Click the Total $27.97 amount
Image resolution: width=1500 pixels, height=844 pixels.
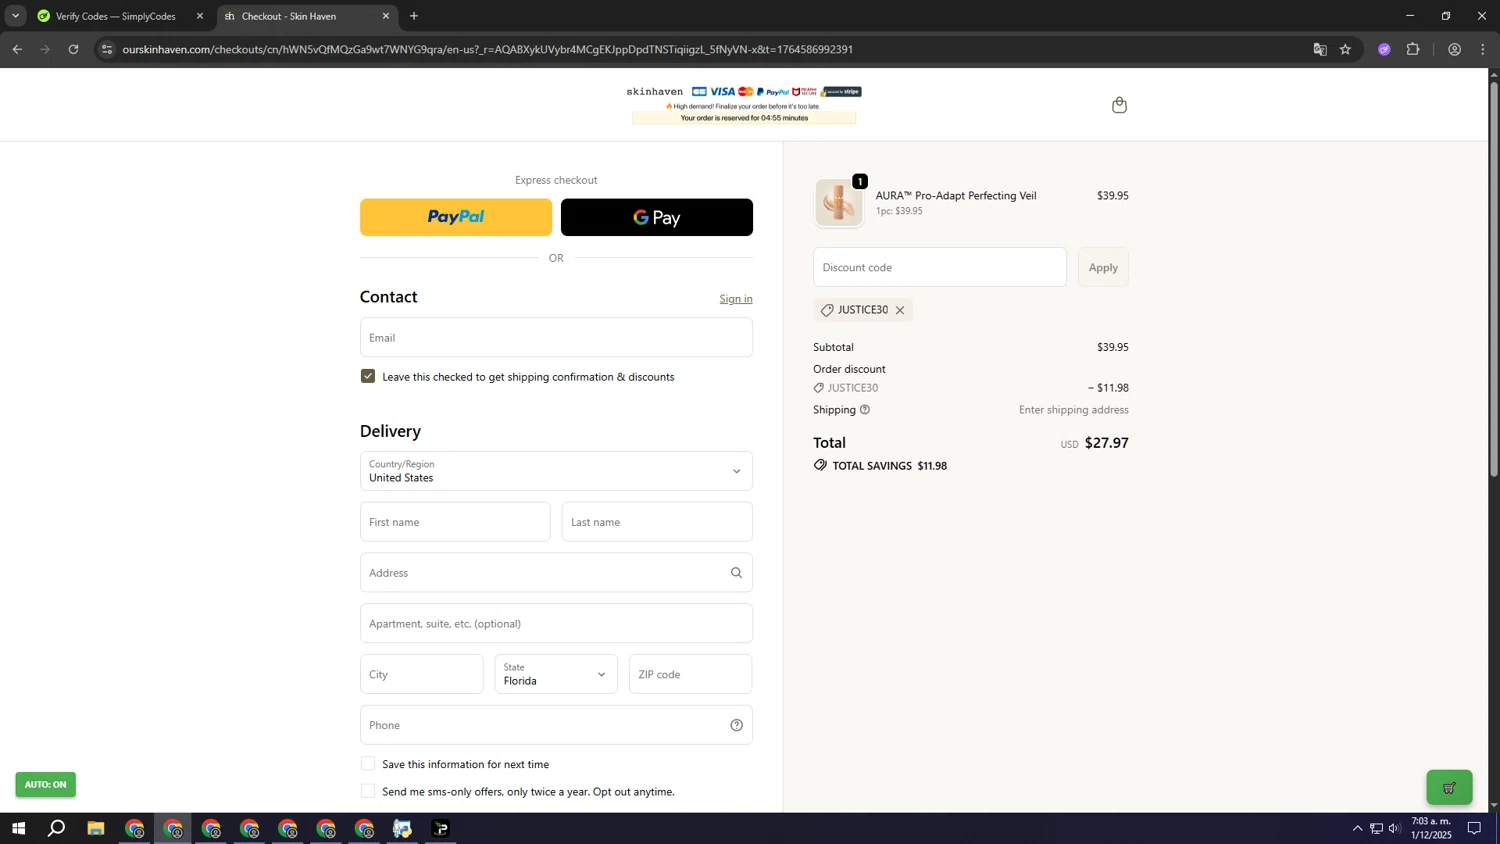[1107, 443]
